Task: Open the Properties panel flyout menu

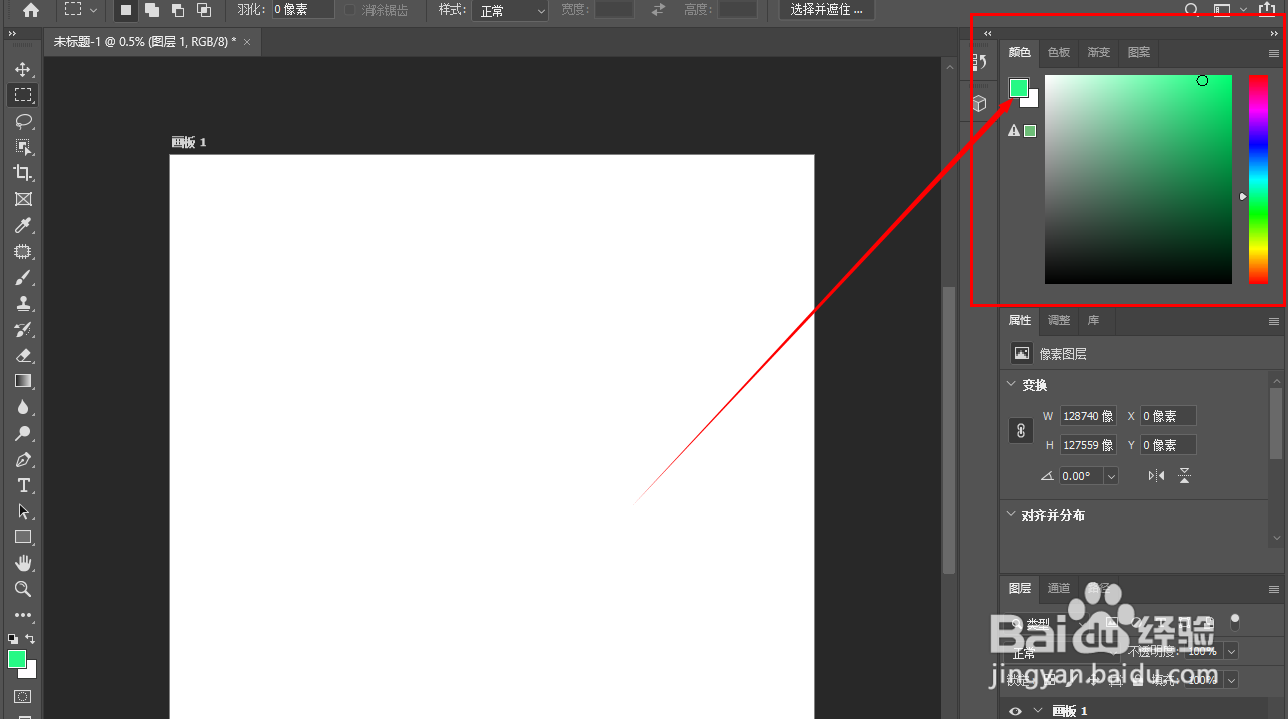Action: 1274,321
